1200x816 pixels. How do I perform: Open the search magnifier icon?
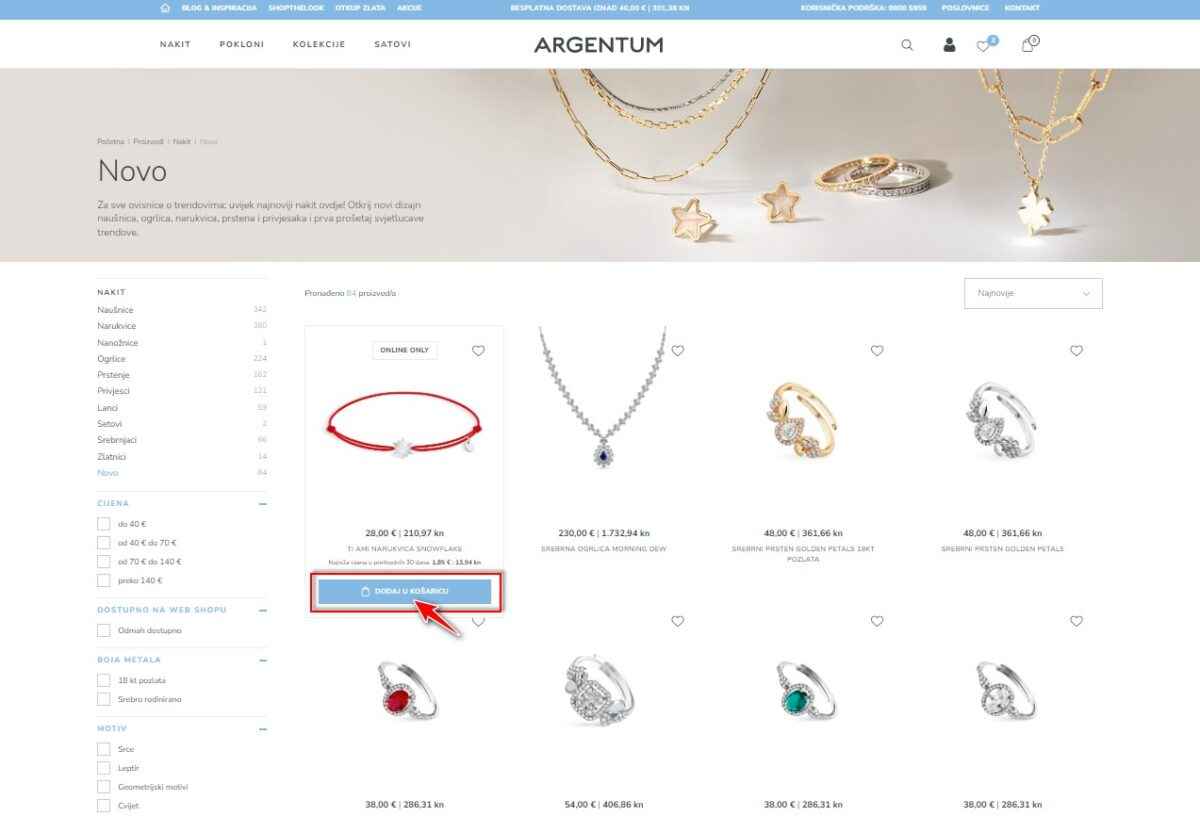[x=907, y=45]
